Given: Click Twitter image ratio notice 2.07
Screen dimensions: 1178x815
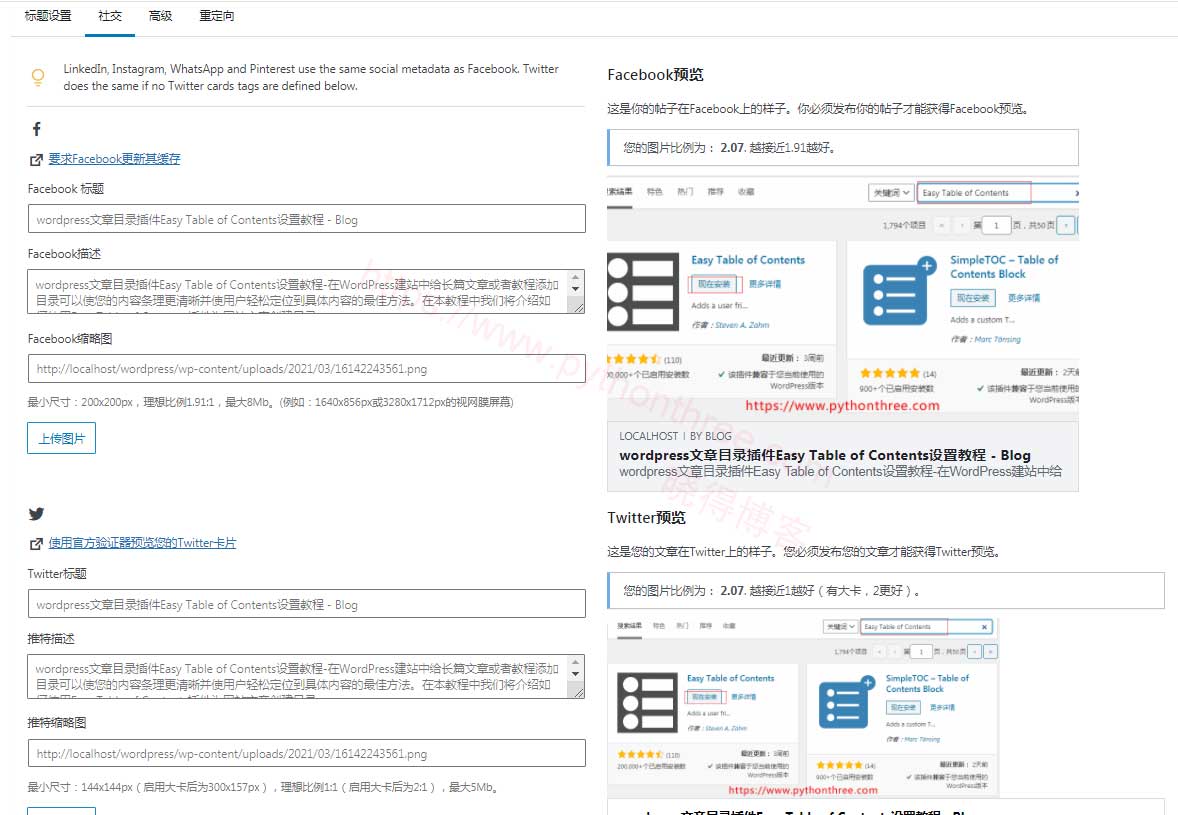Looking at the screenshot, I should [886, 590].
